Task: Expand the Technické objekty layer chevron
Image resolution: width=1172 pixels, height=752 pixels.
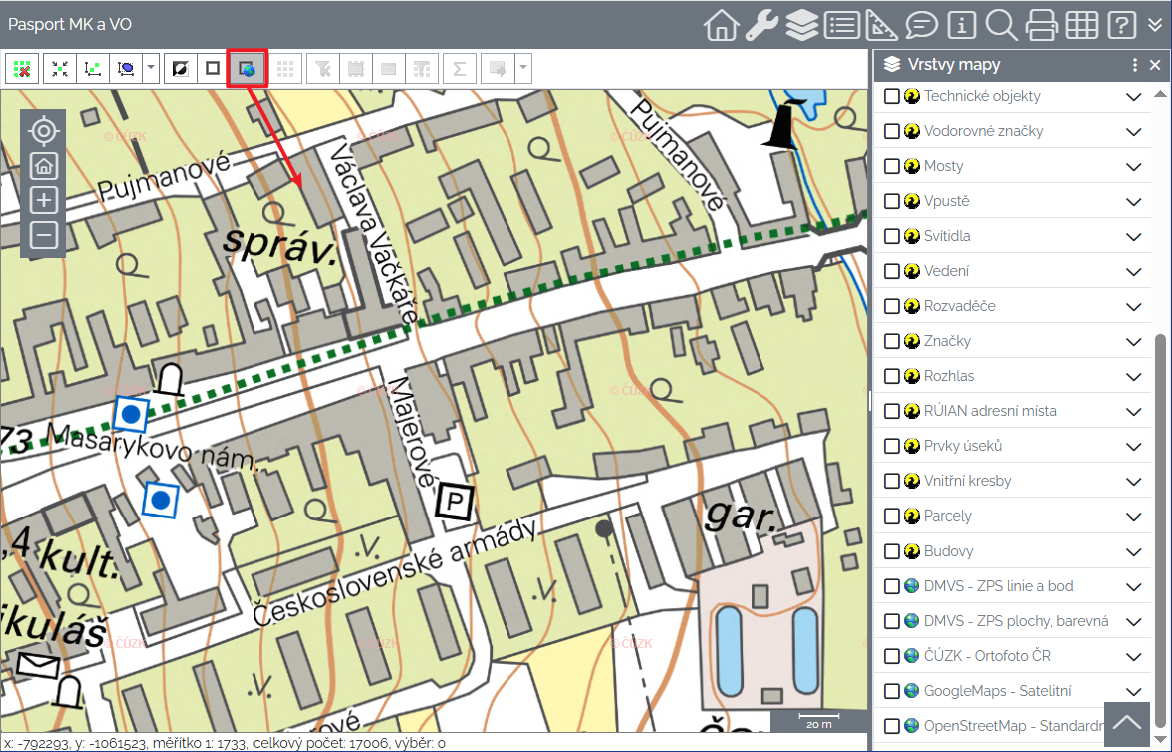Action: click(1133, 97)
